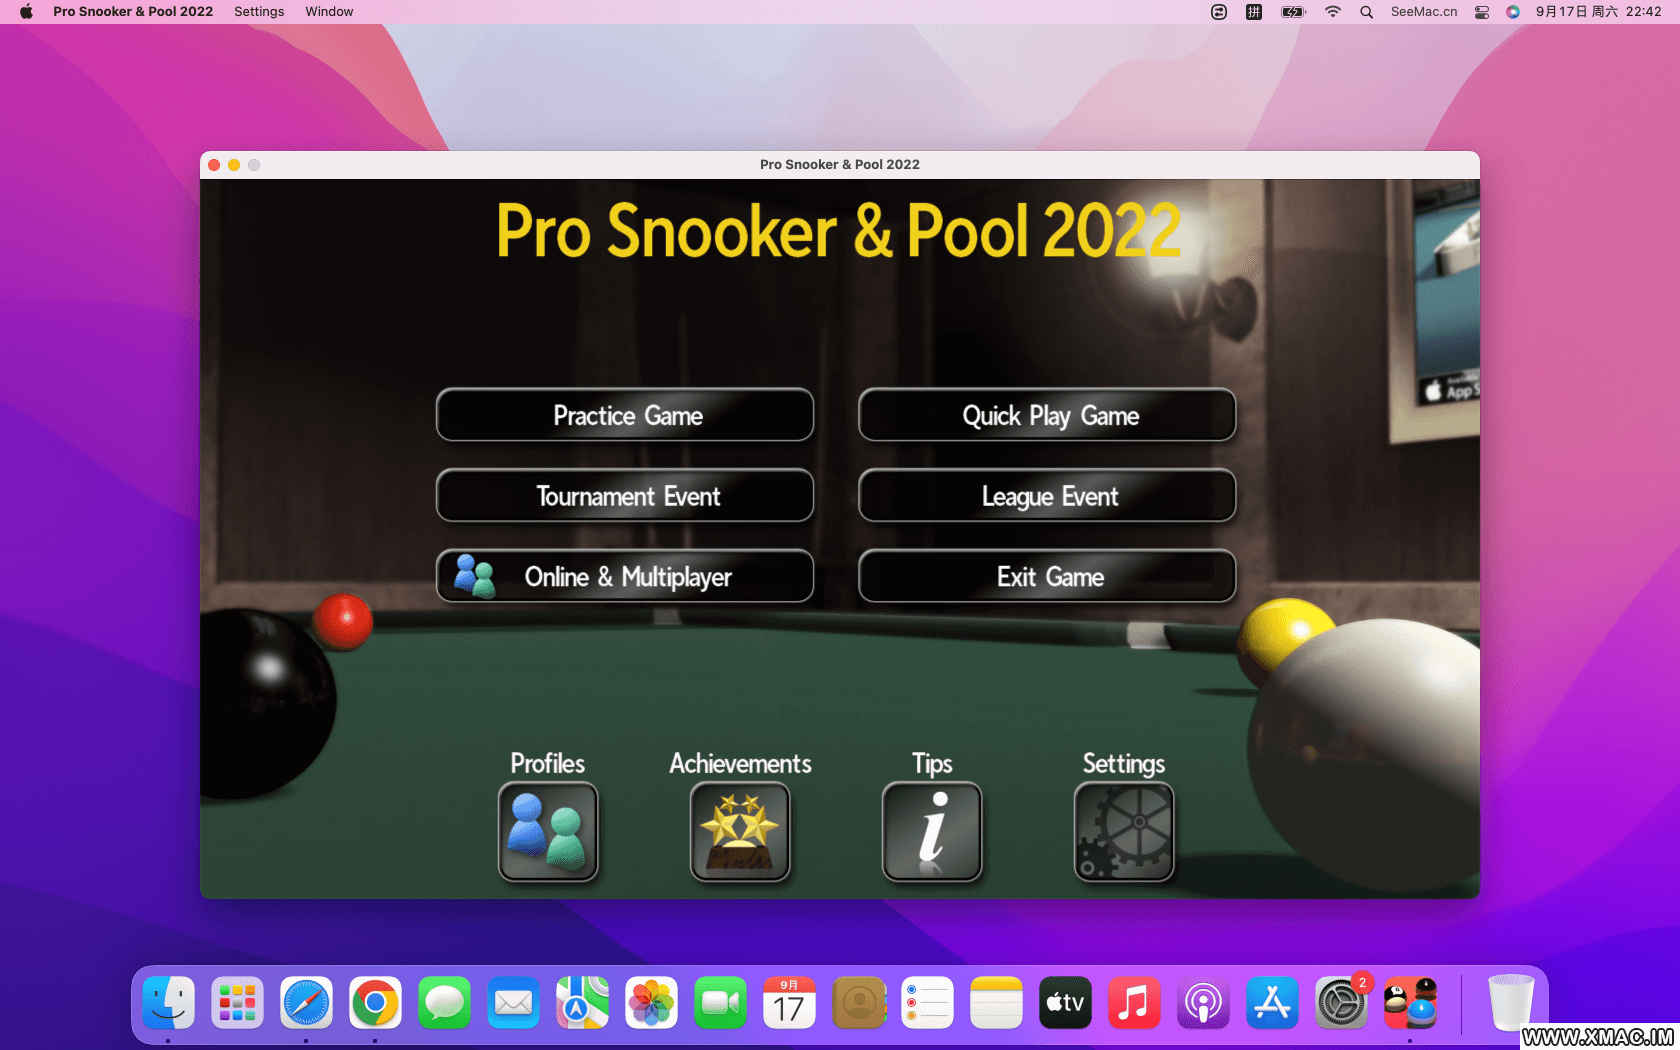Click the circular status icon before input method

(1219, 12)
